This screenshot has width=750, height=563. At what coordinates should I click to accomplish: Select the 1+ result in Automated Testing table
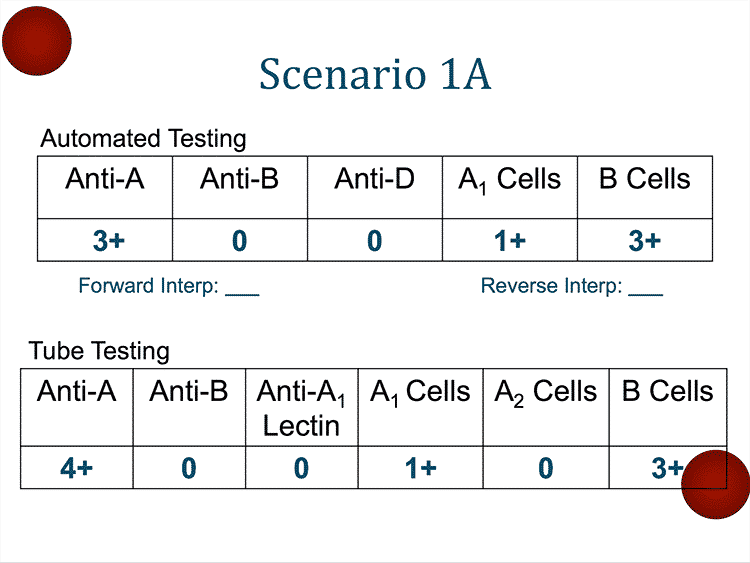point(509,241)
